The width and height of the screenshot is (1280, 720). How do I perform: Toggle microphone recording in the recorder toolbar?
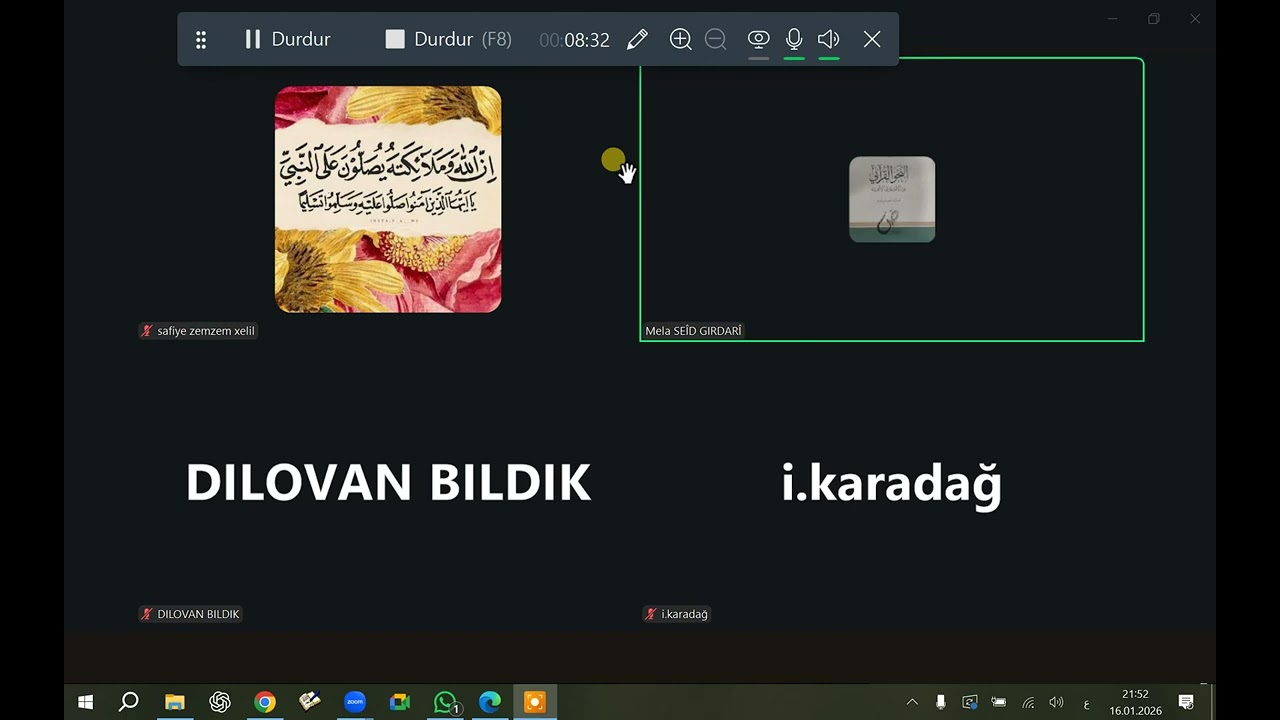click(794, 39)
